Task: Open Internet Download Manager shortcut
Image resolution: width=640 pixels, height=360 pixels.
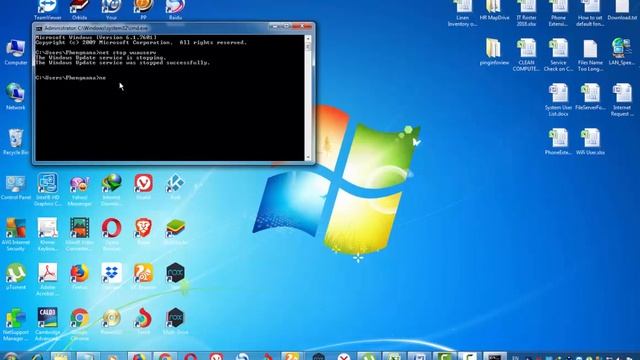Action: point(111,189)
